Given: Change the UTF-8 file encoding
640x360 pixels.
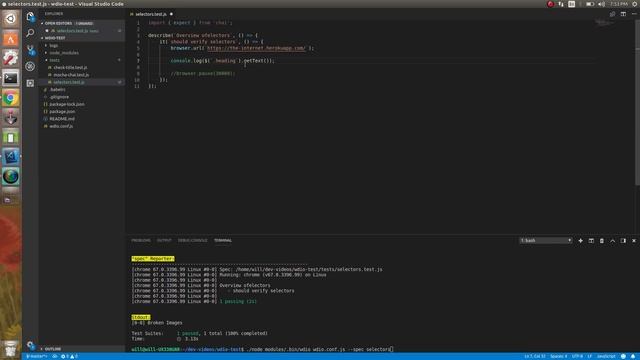Looking at the screenshot, I should (x=577, y=356).
